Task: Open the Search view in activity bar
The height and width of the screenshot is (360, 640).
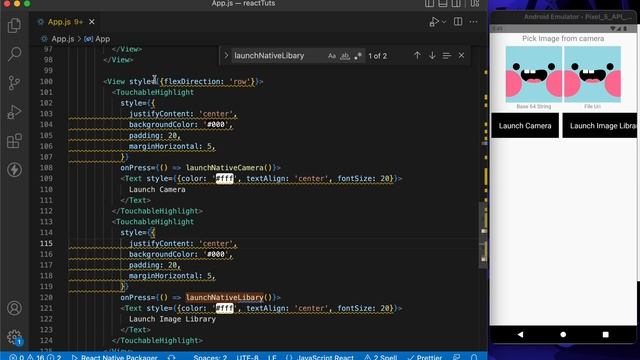Action: pos(14,54)
